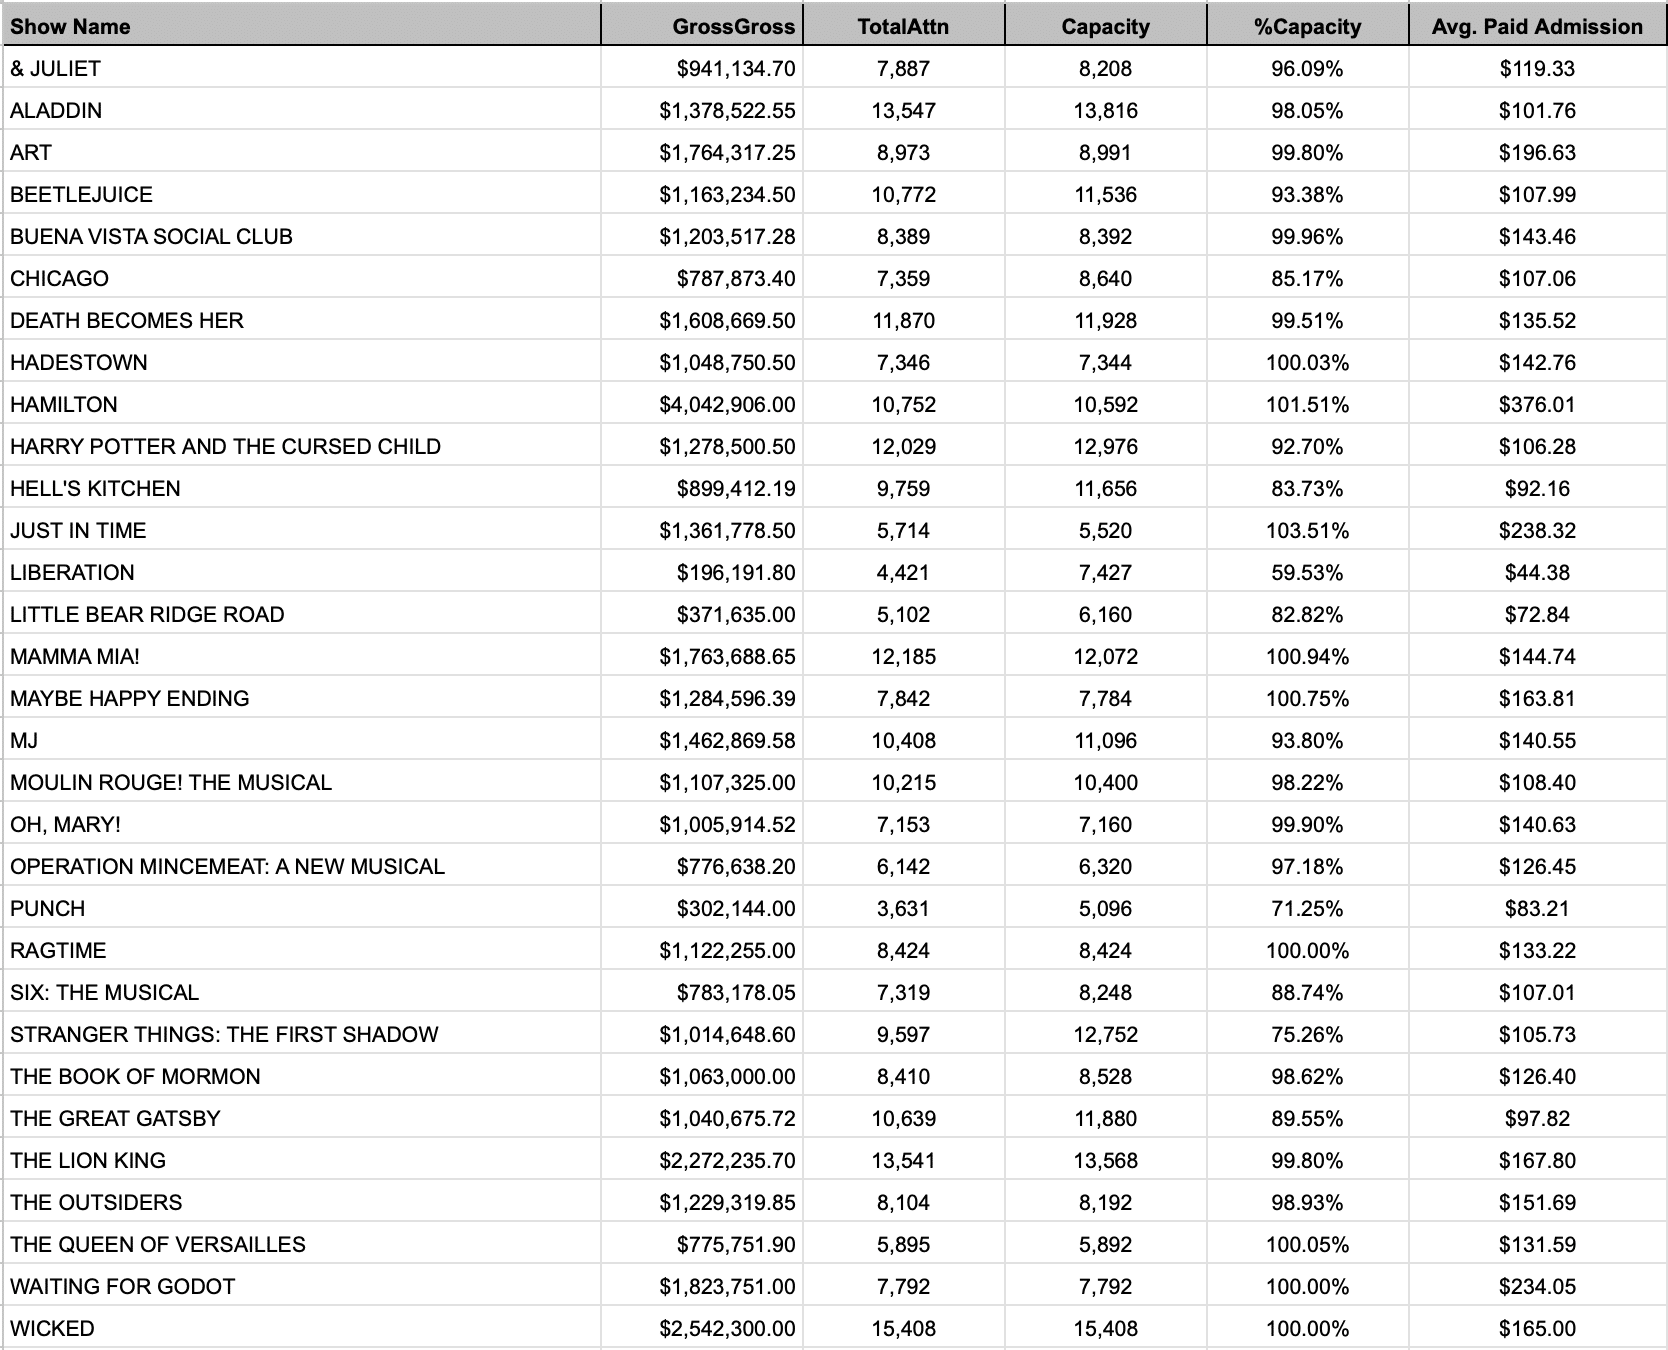This screenshot has height=1350, width=1668.
Task: Click HAMILTON's $376.01 average admission cell
Action: [1537, 405]
